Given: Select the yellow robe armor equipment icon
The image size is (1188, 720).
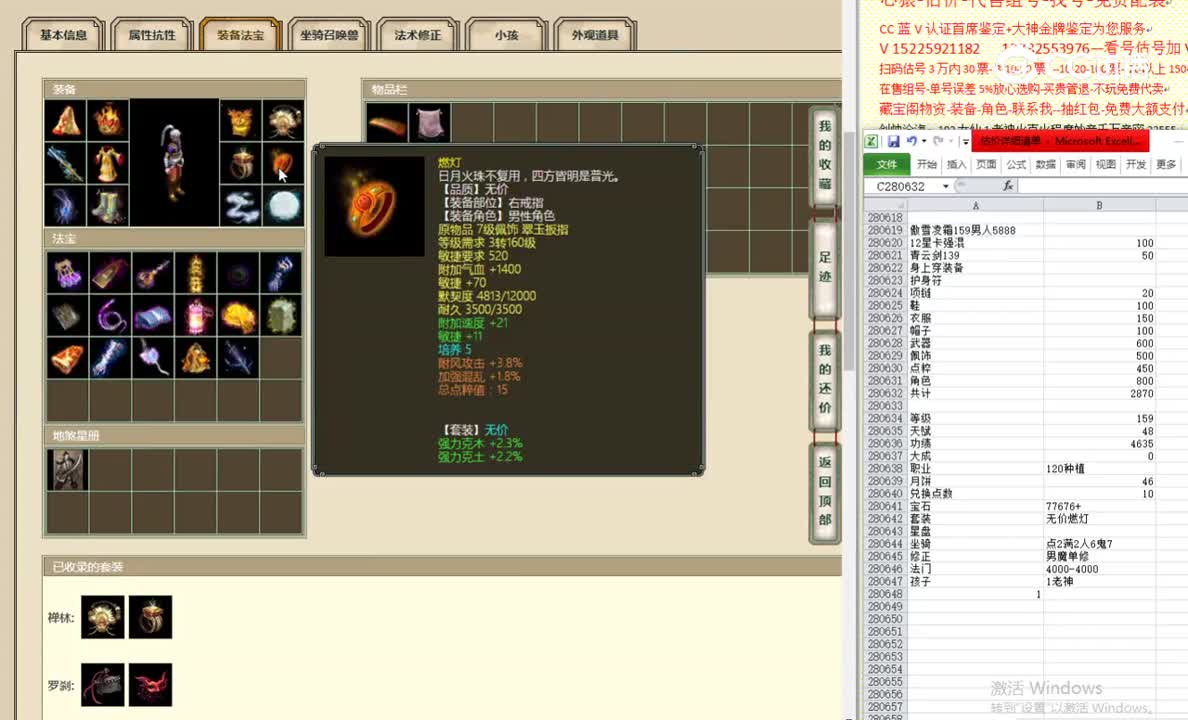Looking at the screenshot, I should (x=108, y=163).
